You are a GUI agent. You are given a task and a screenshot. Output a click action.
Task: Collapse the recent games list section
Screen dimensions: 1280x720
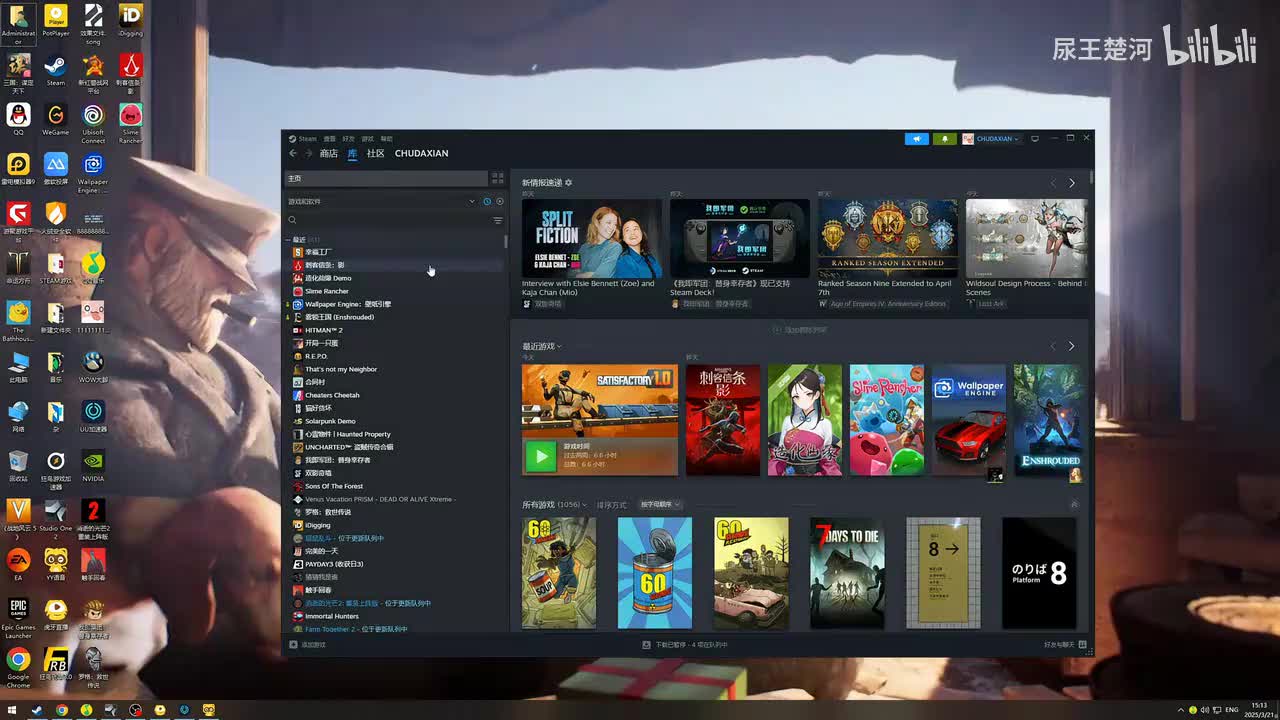pos(288,240)
